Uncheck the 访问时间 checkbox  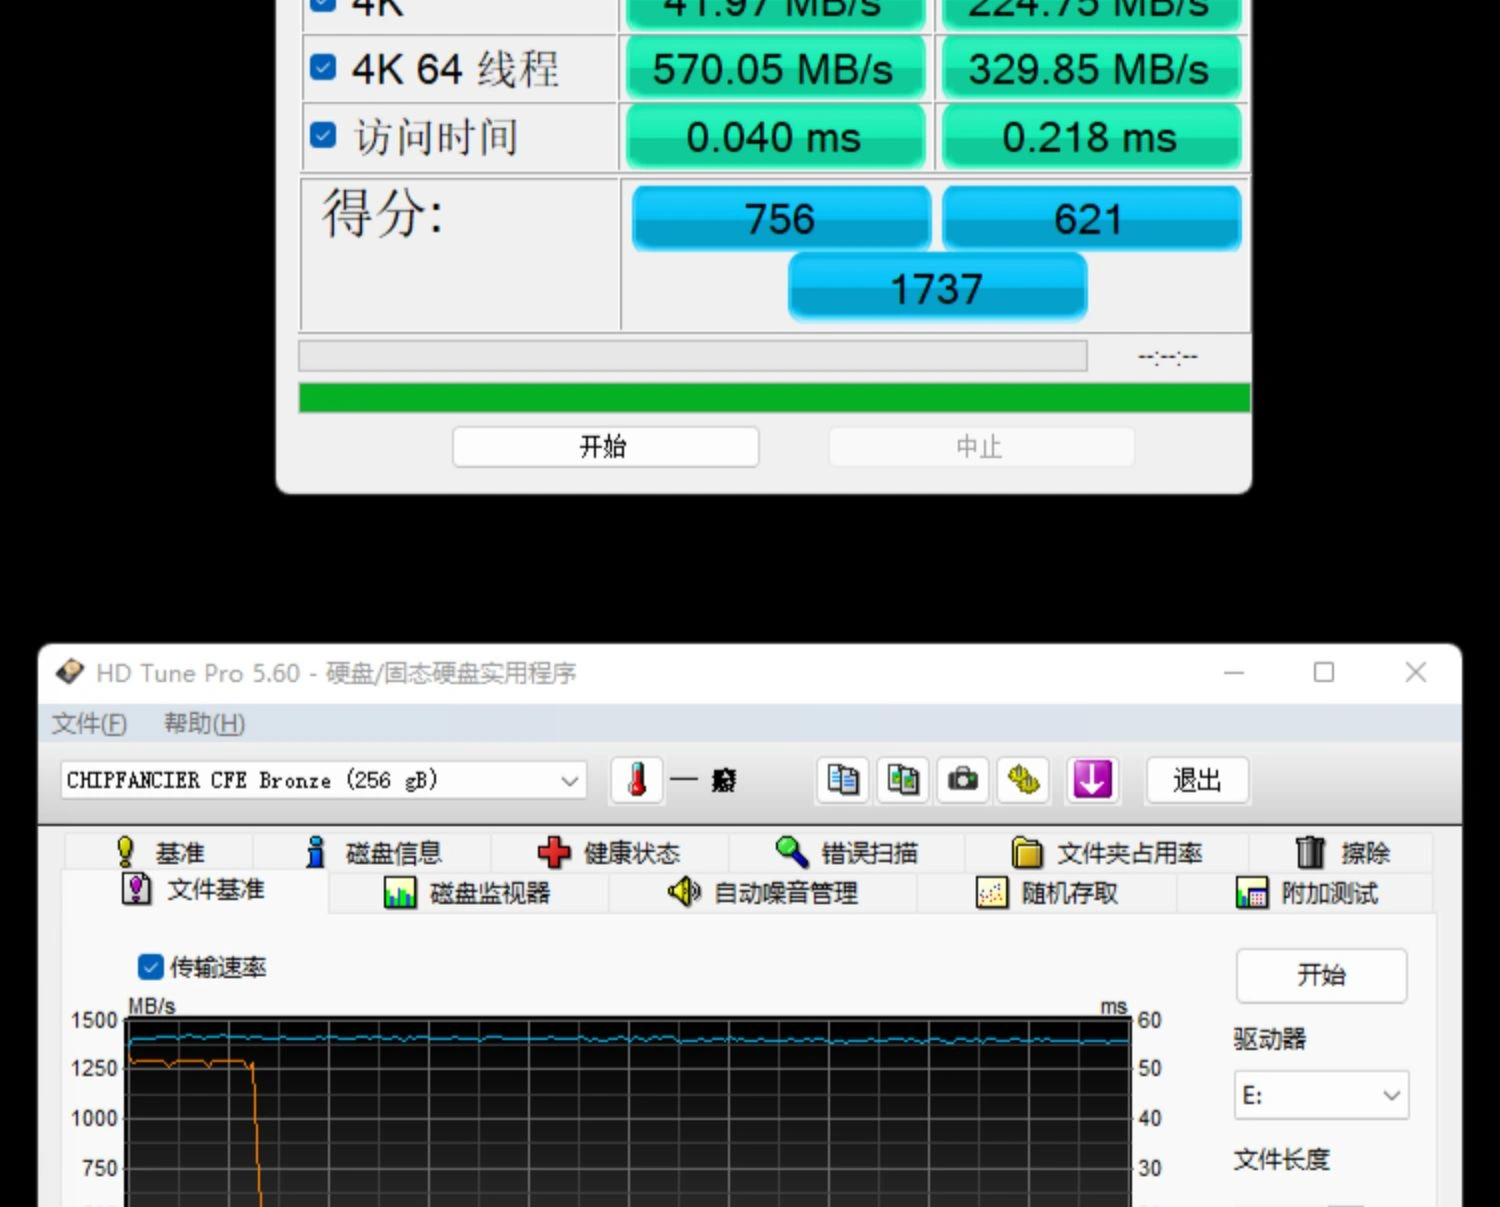pyautogui.click(x=323, y=134)
